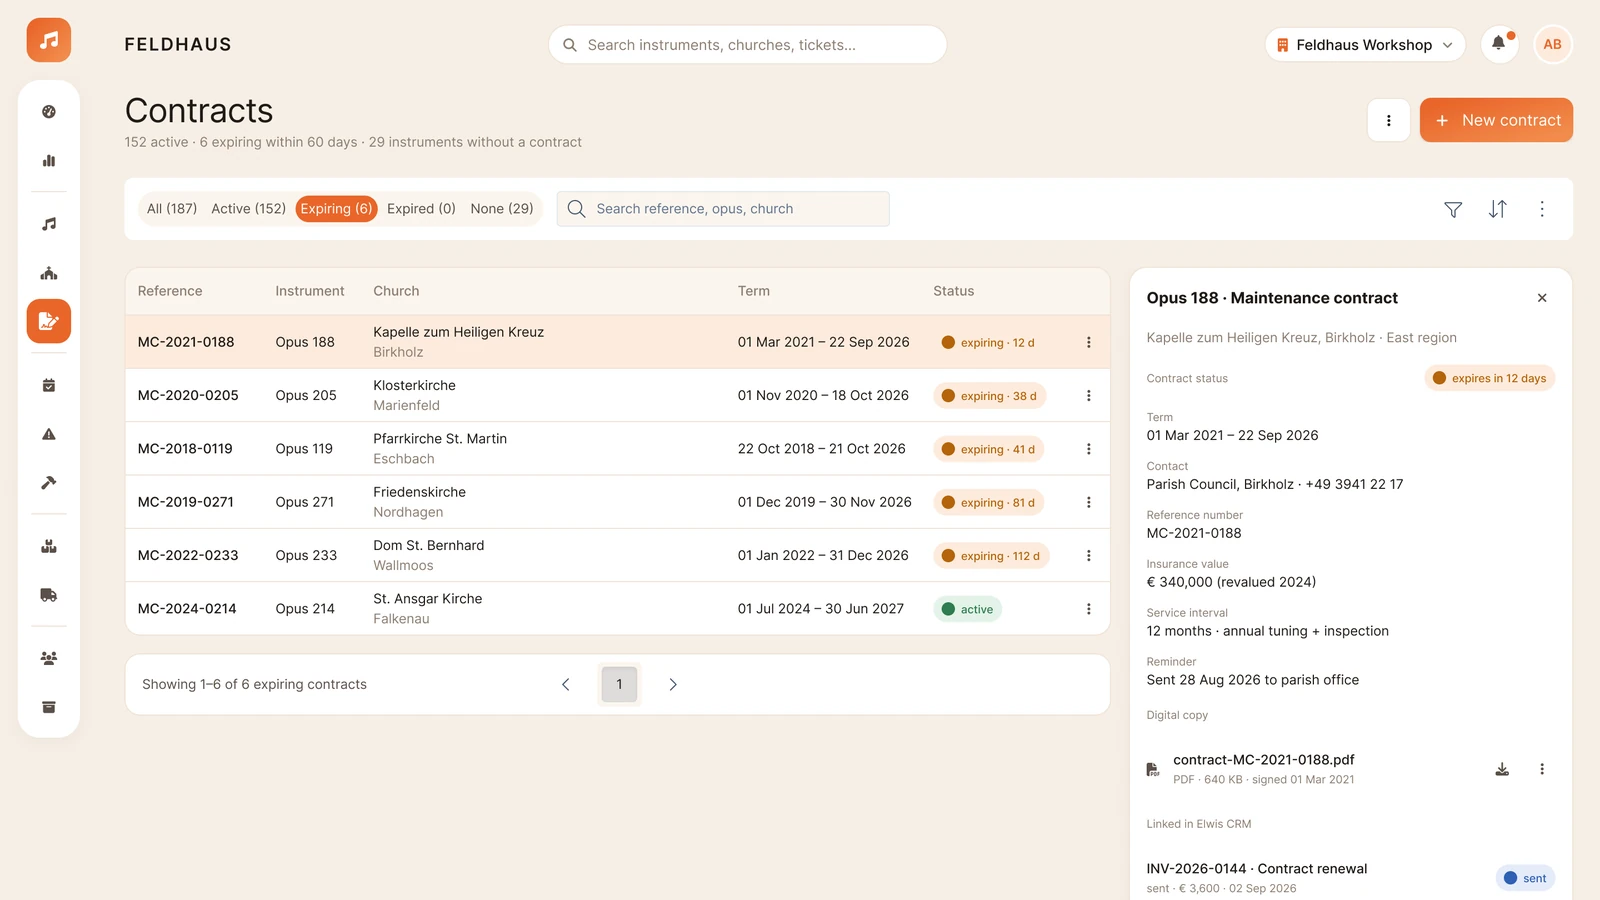Click Opus 119 instrument cell
This screenshot has width=1600, height=900.
coord(304,449)
